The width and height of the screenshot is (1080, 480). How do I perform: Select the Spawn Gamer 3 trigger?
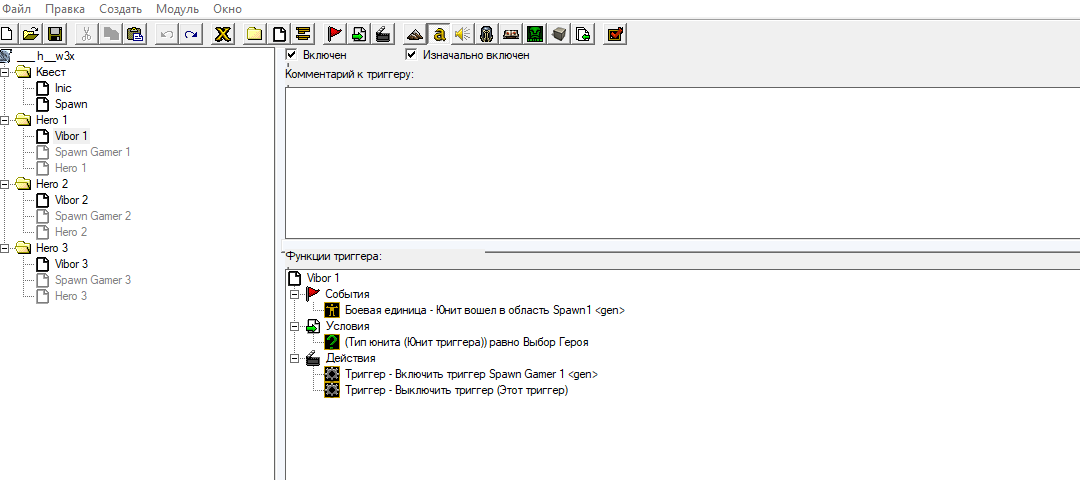(92, 280)
